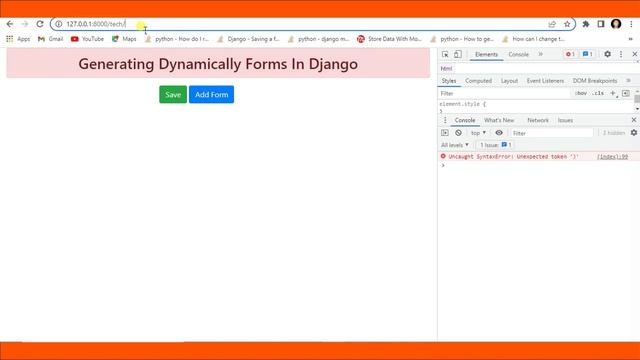Viewport: 640px width, 360px height.
Task: Add a new style rule plus icon
Action: tap(613, 94)
